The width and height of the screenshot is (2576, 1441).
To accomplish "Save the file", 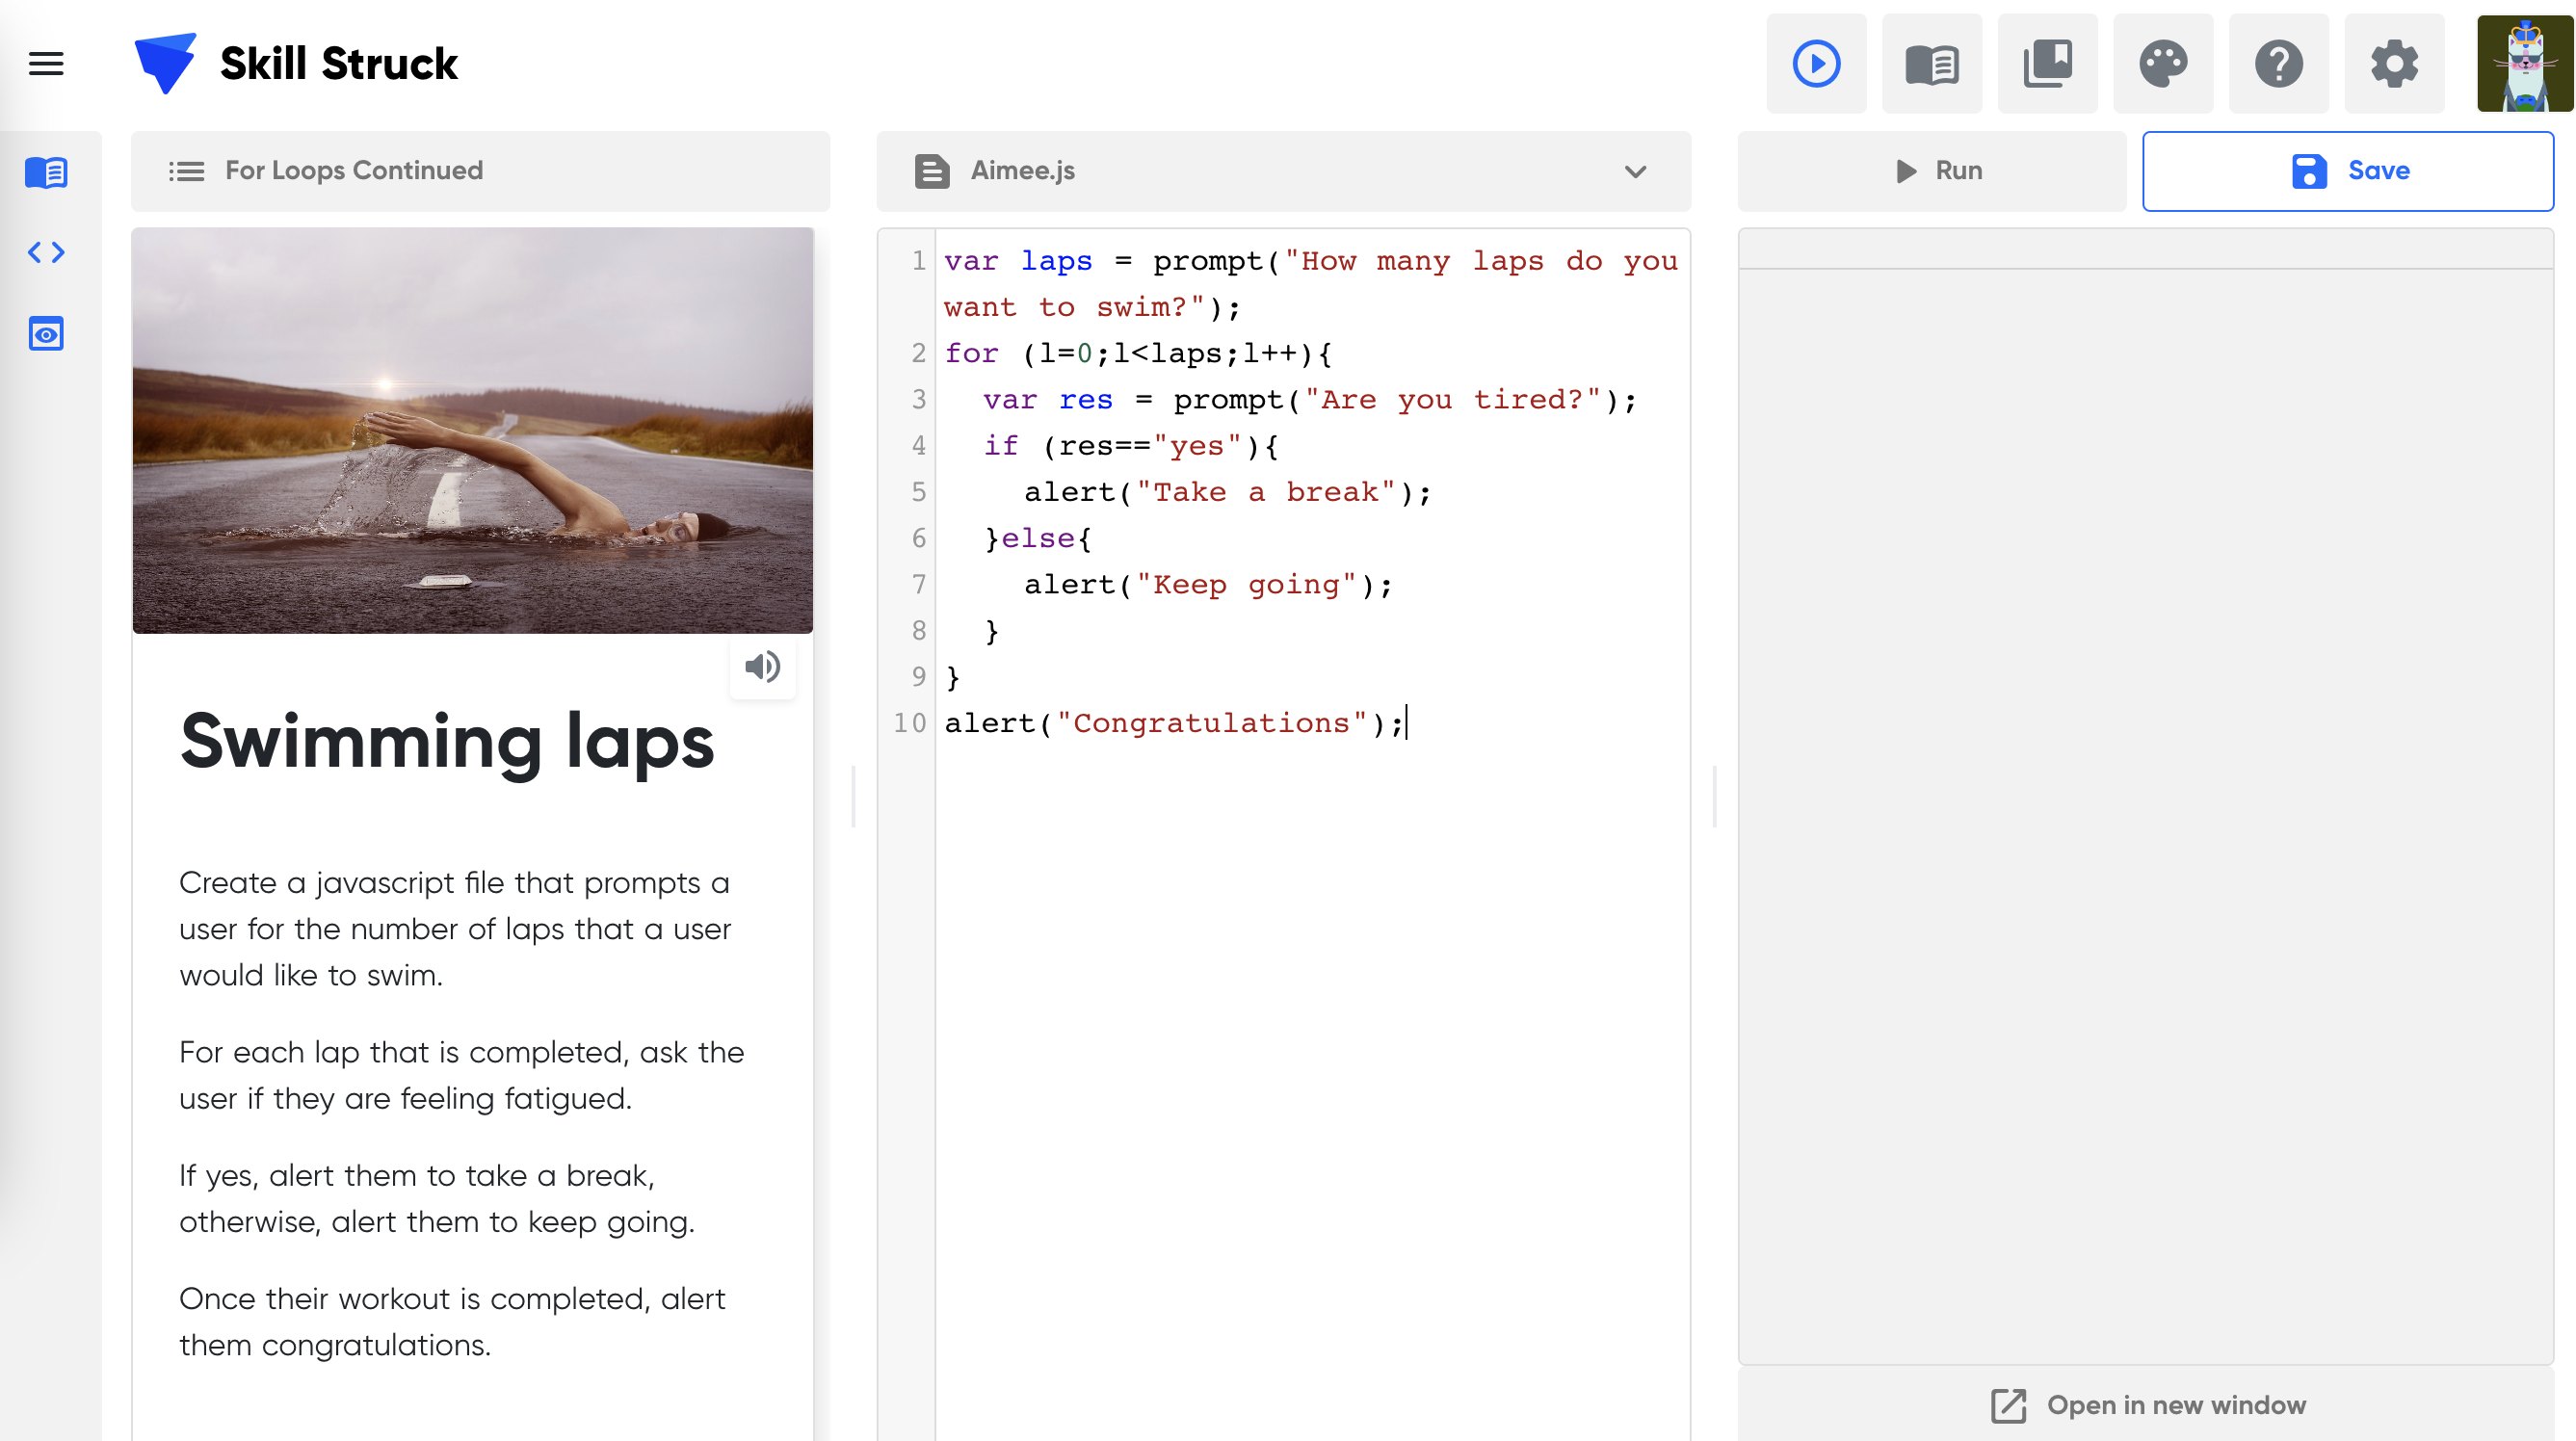I will 2347,171.
